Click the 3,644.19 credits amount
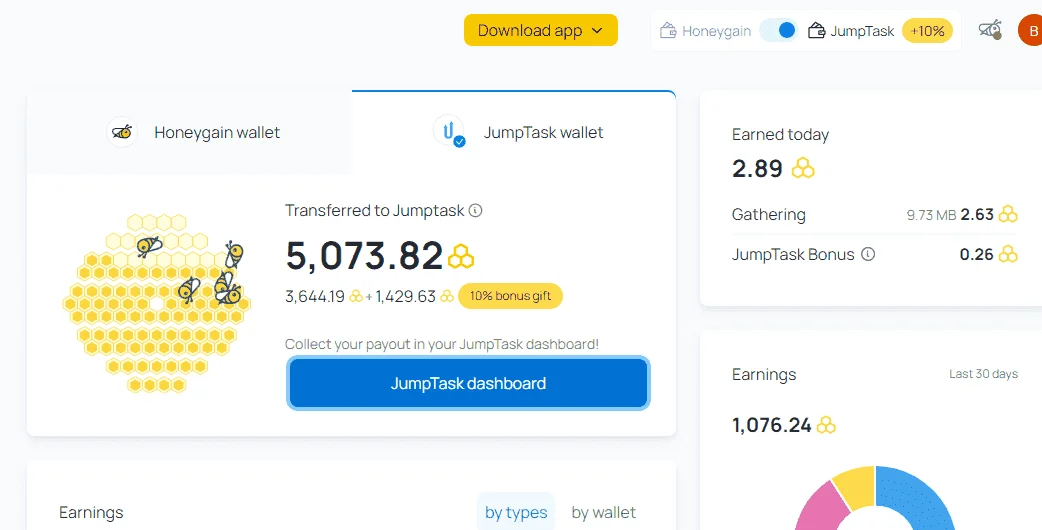1042x530 pixels. click(315, 296)
